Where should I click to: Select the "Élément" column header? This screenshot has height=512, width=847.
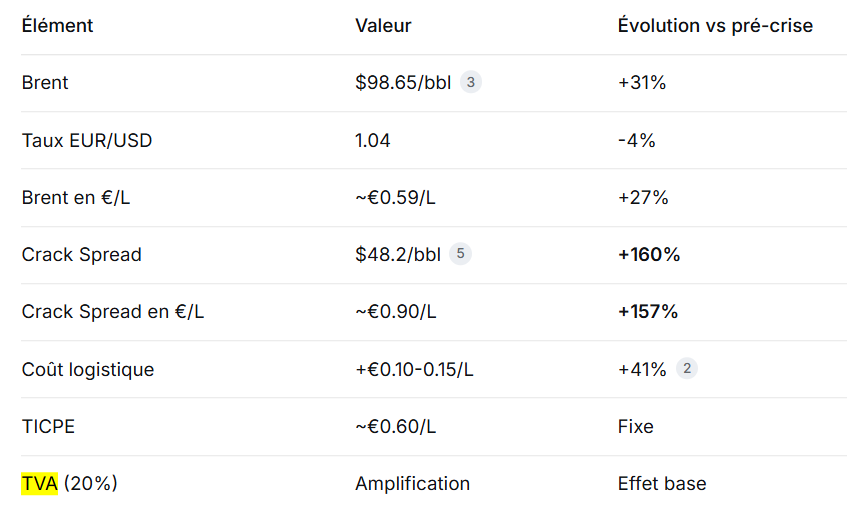(x=57, y=26)
